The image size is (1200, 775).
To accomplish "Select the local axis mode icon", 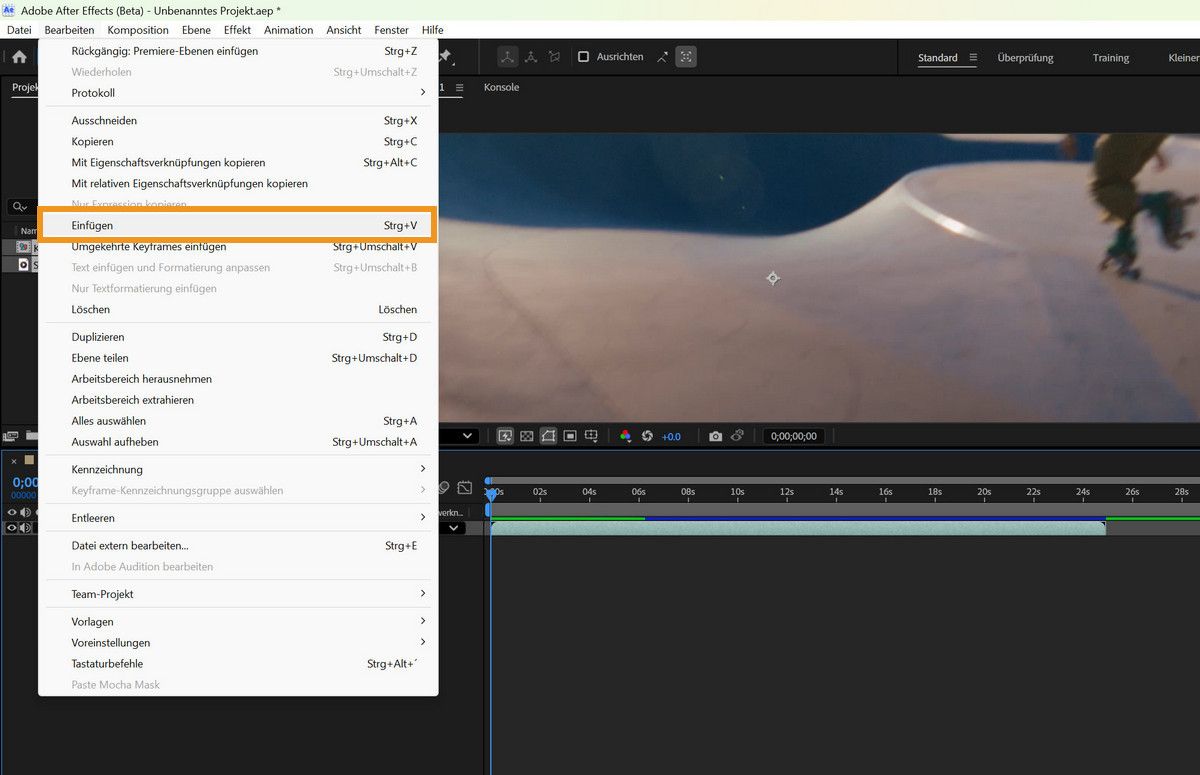I will pos(508,57).
